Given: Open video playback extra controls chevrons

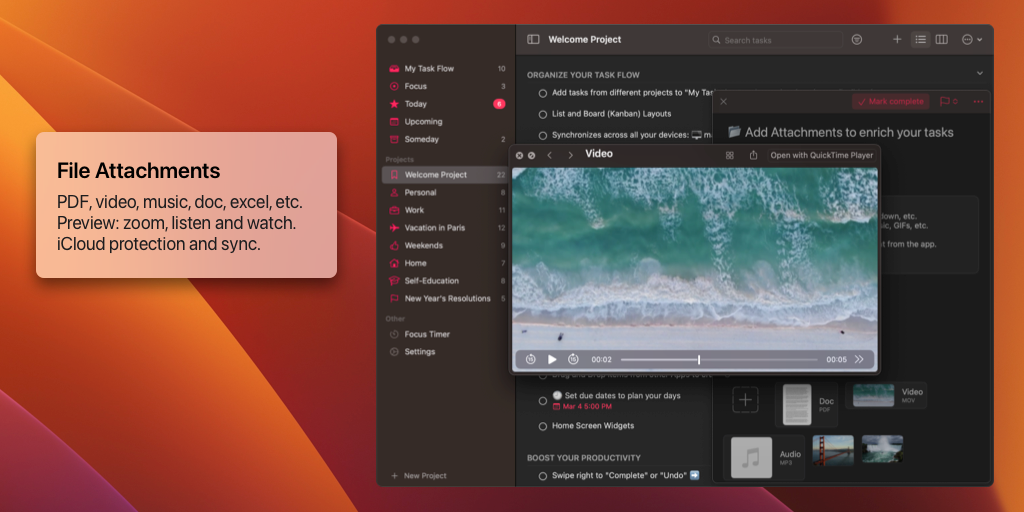Looking at the screenshot, I should (x=859, y=359).
